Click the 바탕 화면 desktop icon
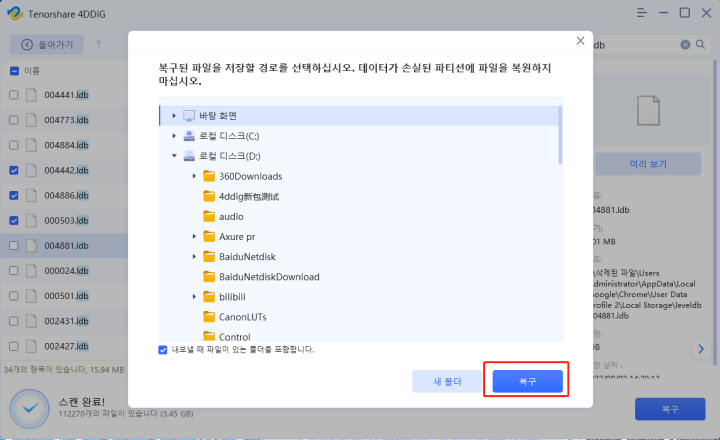This screenshot has width=720, height=440. [x=189, y=116]
